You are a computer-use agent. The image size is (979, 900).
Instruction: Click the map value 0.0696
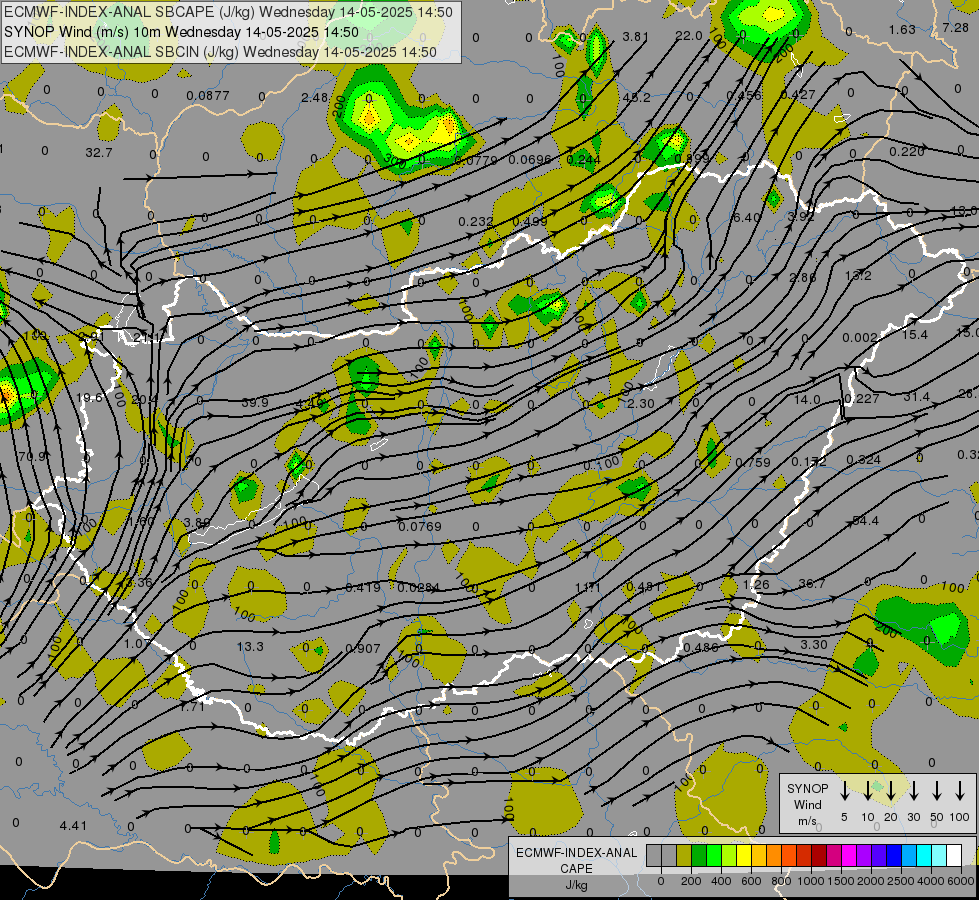[x=529, y=160]
